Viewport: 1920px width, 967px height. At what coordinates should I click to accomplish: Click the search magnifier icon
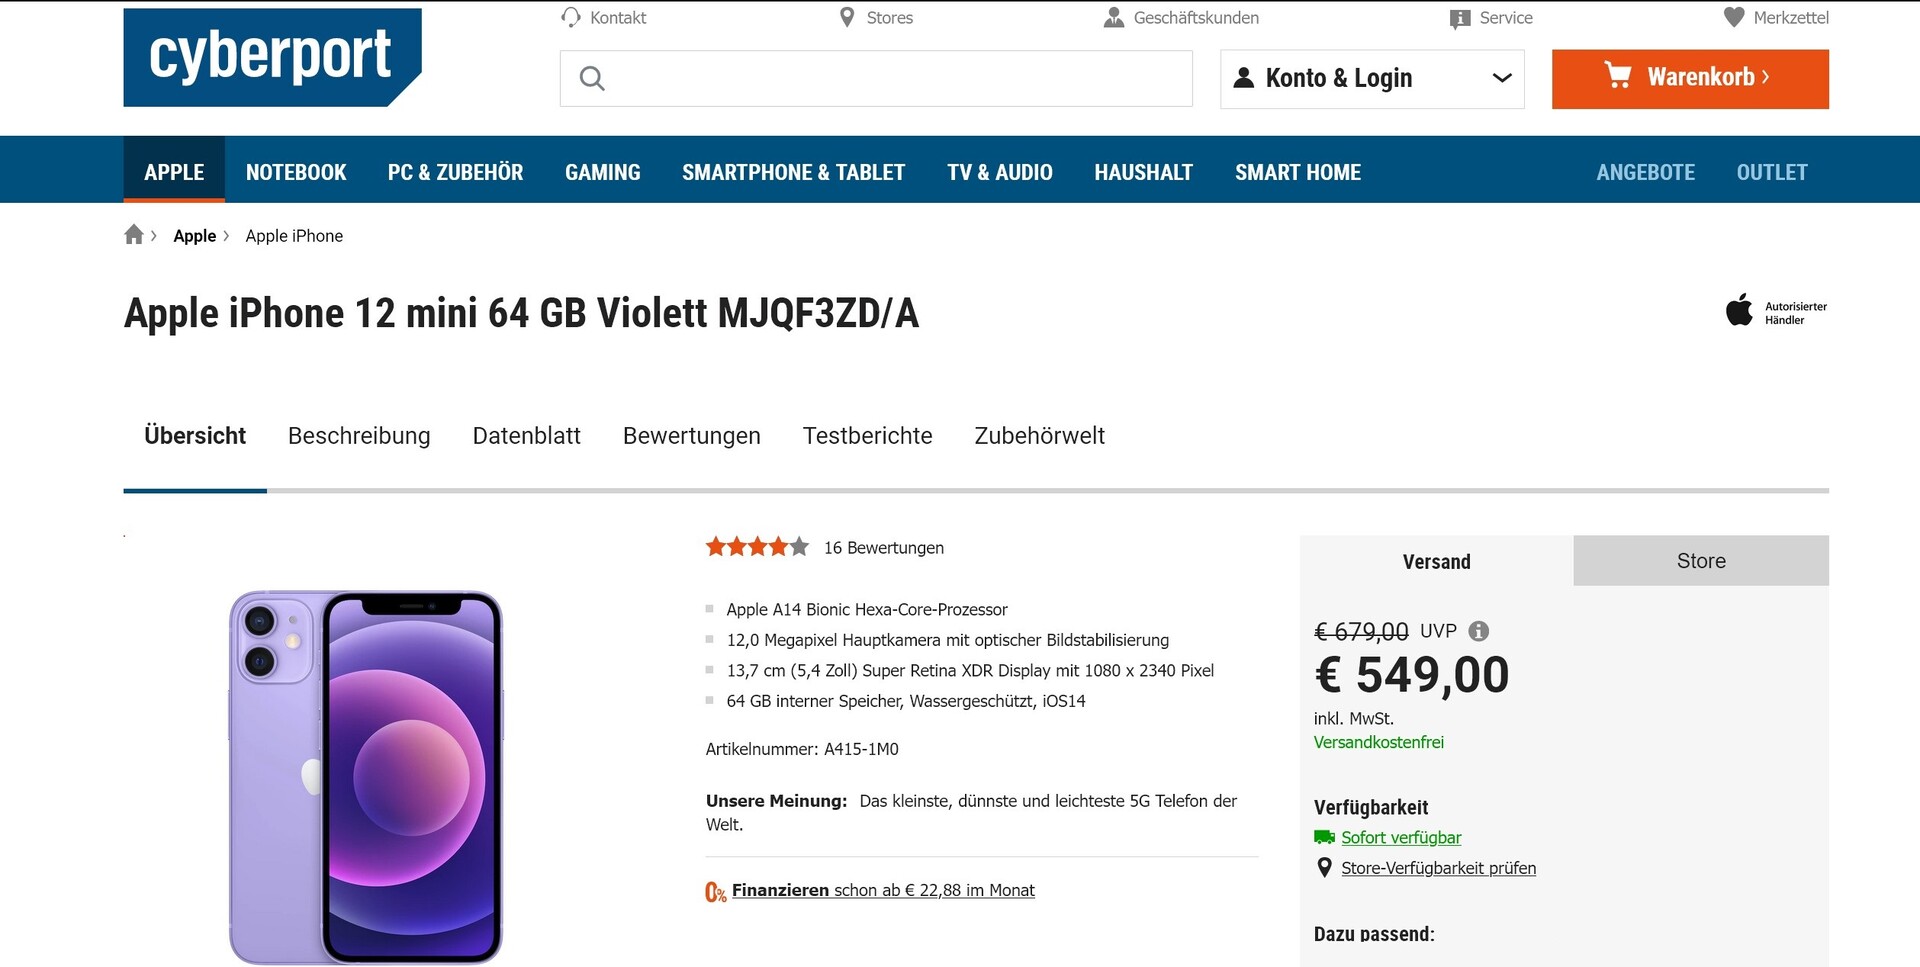592,78
